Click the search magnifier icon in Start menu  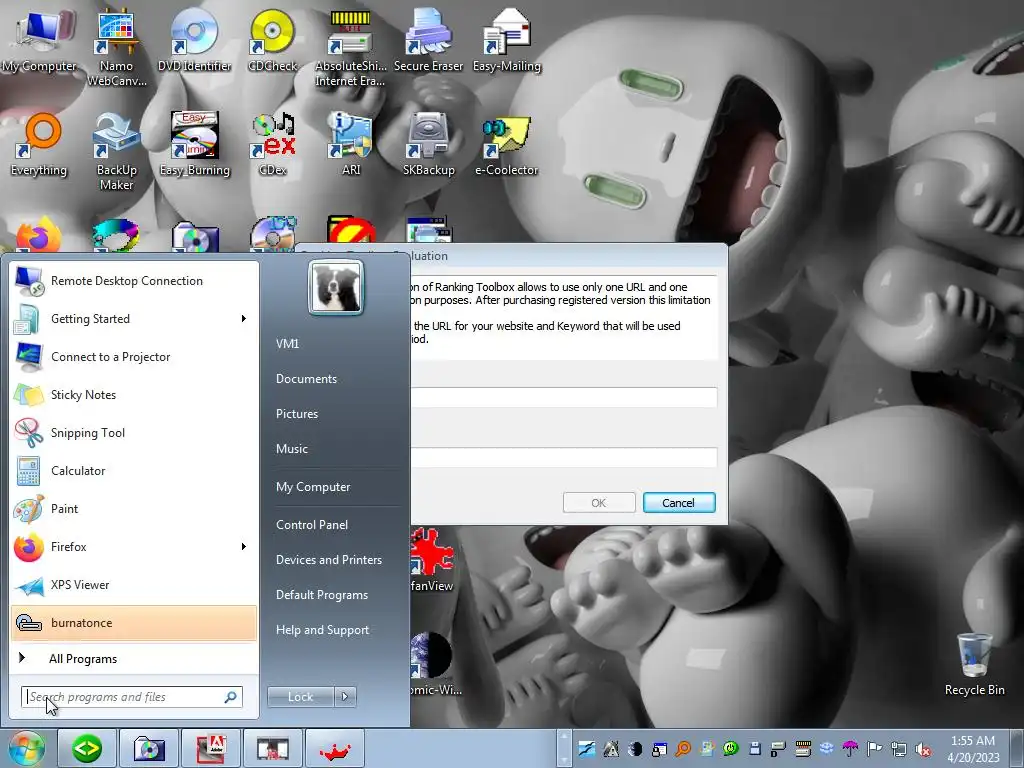[231, 697]
